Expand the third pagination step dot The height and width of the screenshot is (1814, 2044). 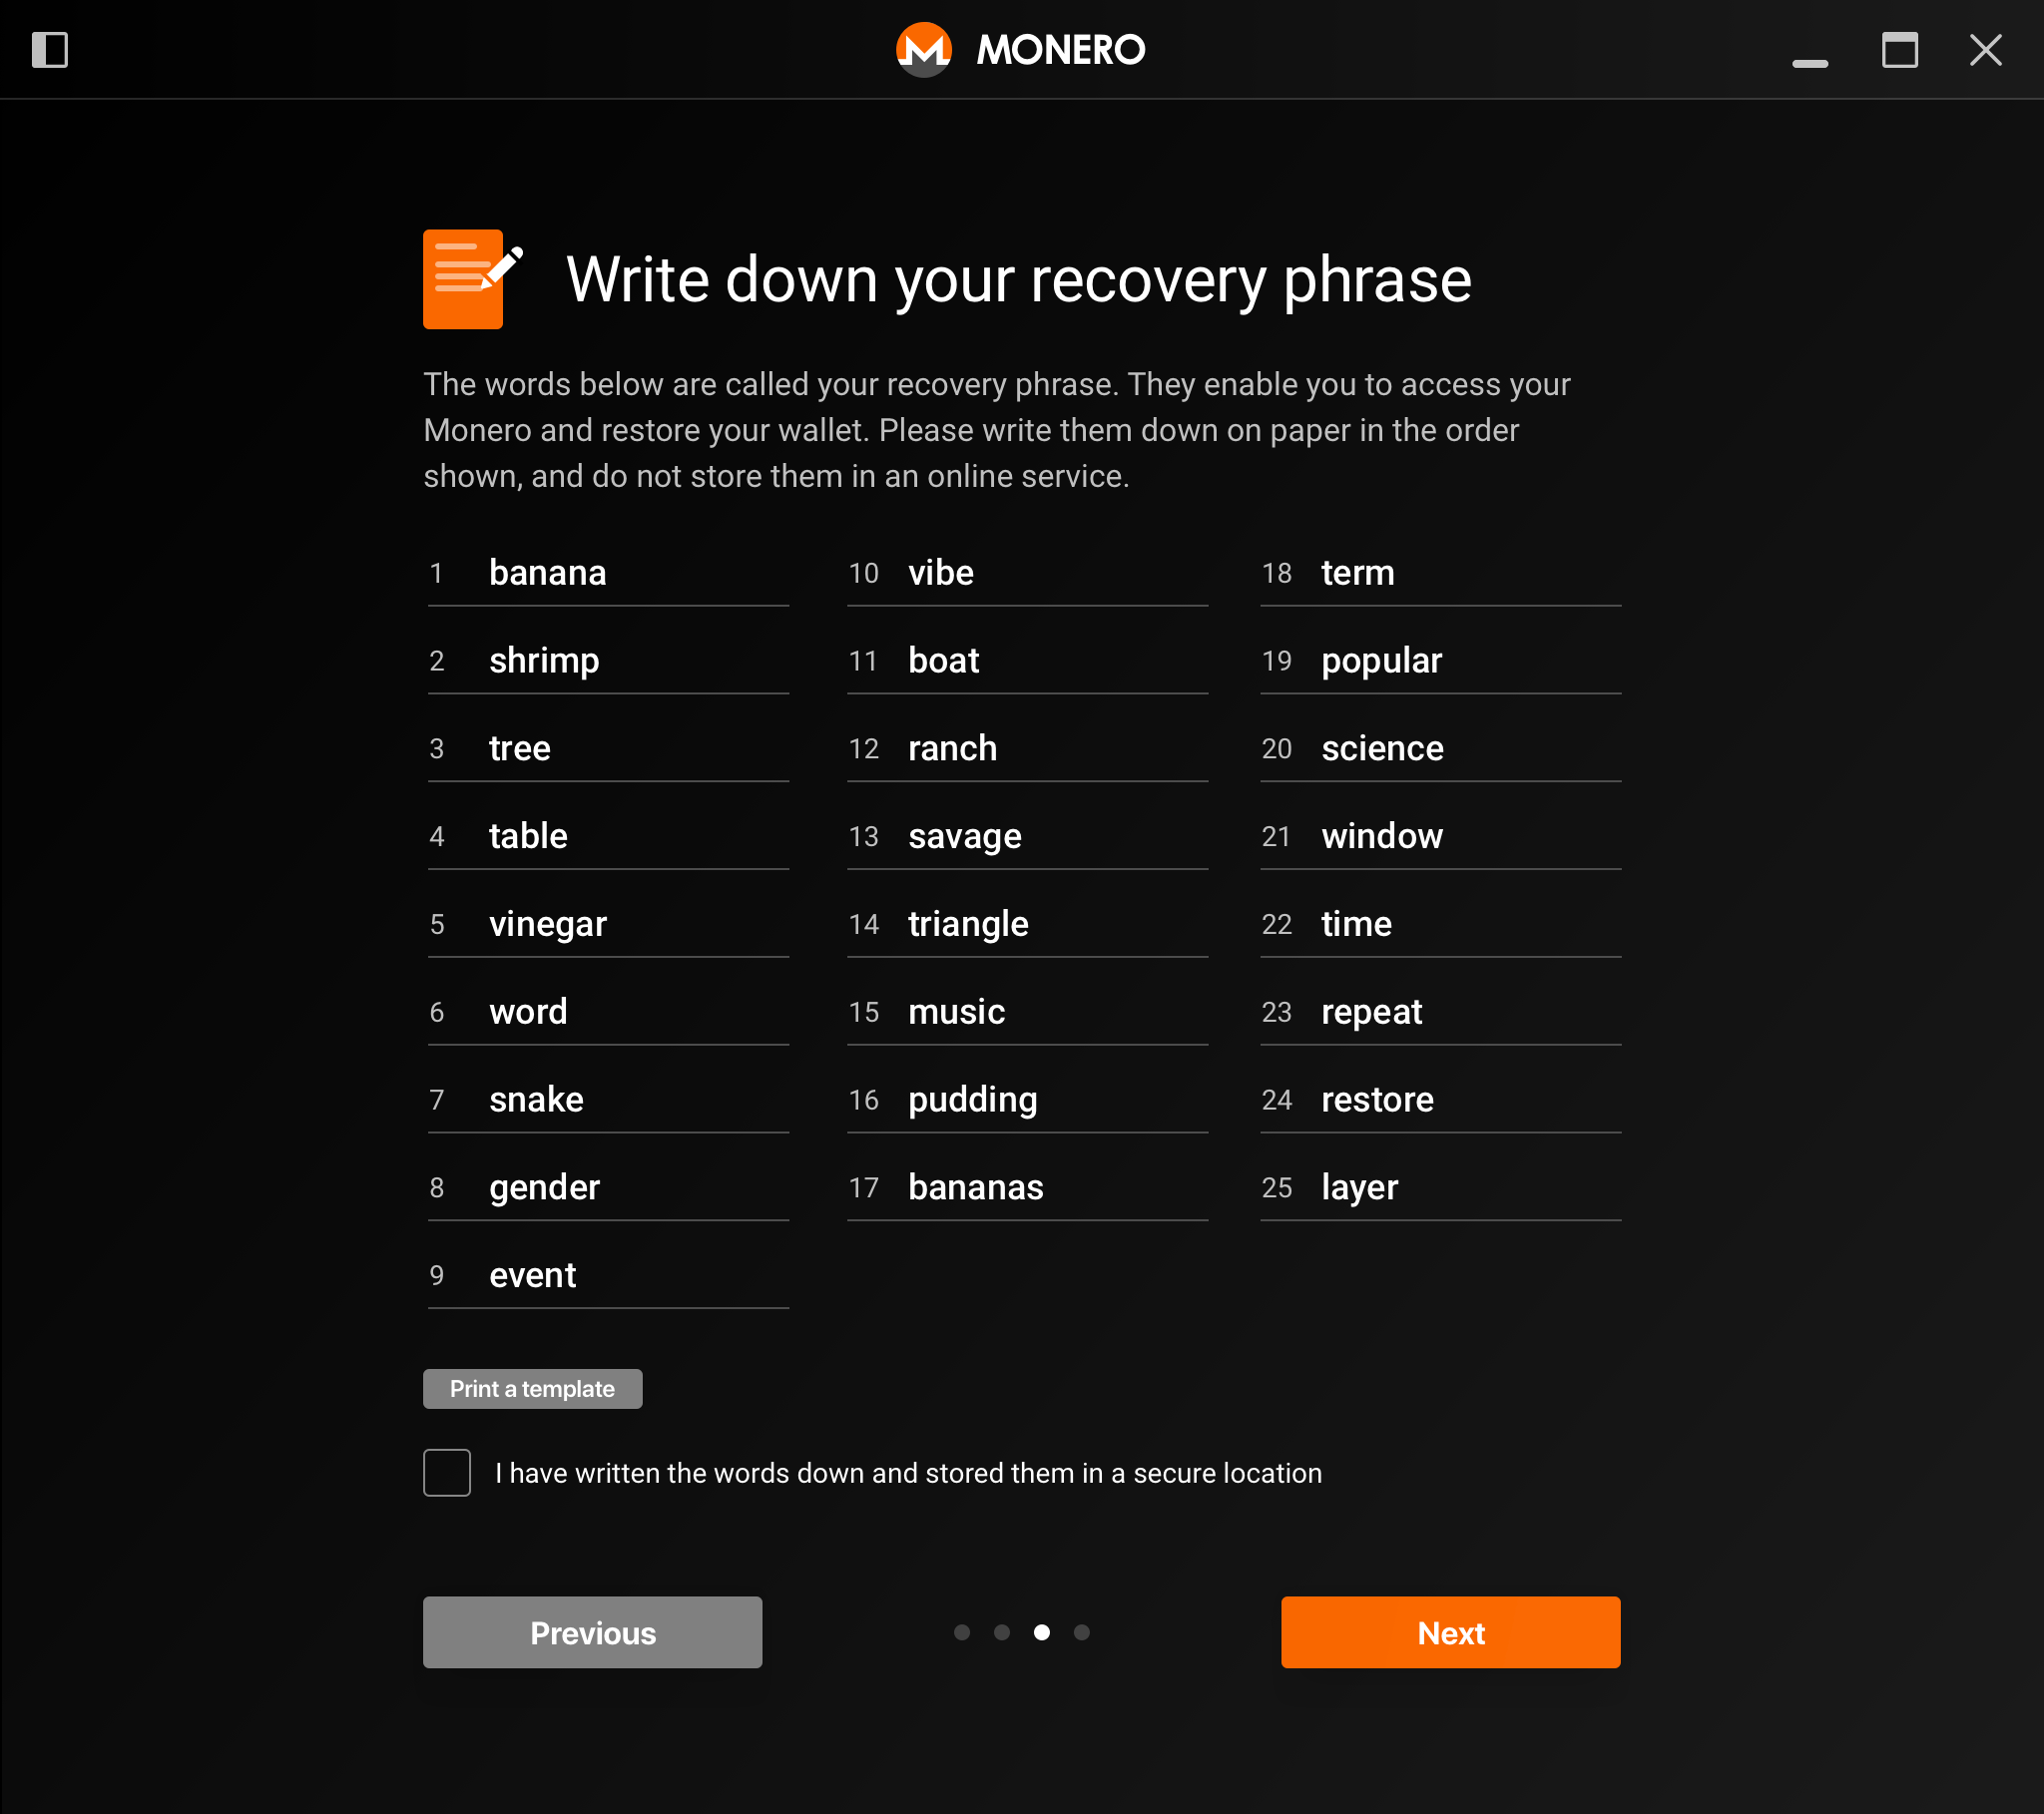pyautogui.click(x=1042, y=1631)
